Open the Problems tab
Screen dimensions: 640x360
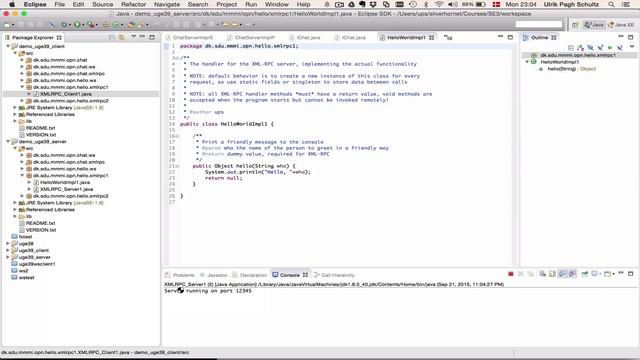[x=179, y=275]
